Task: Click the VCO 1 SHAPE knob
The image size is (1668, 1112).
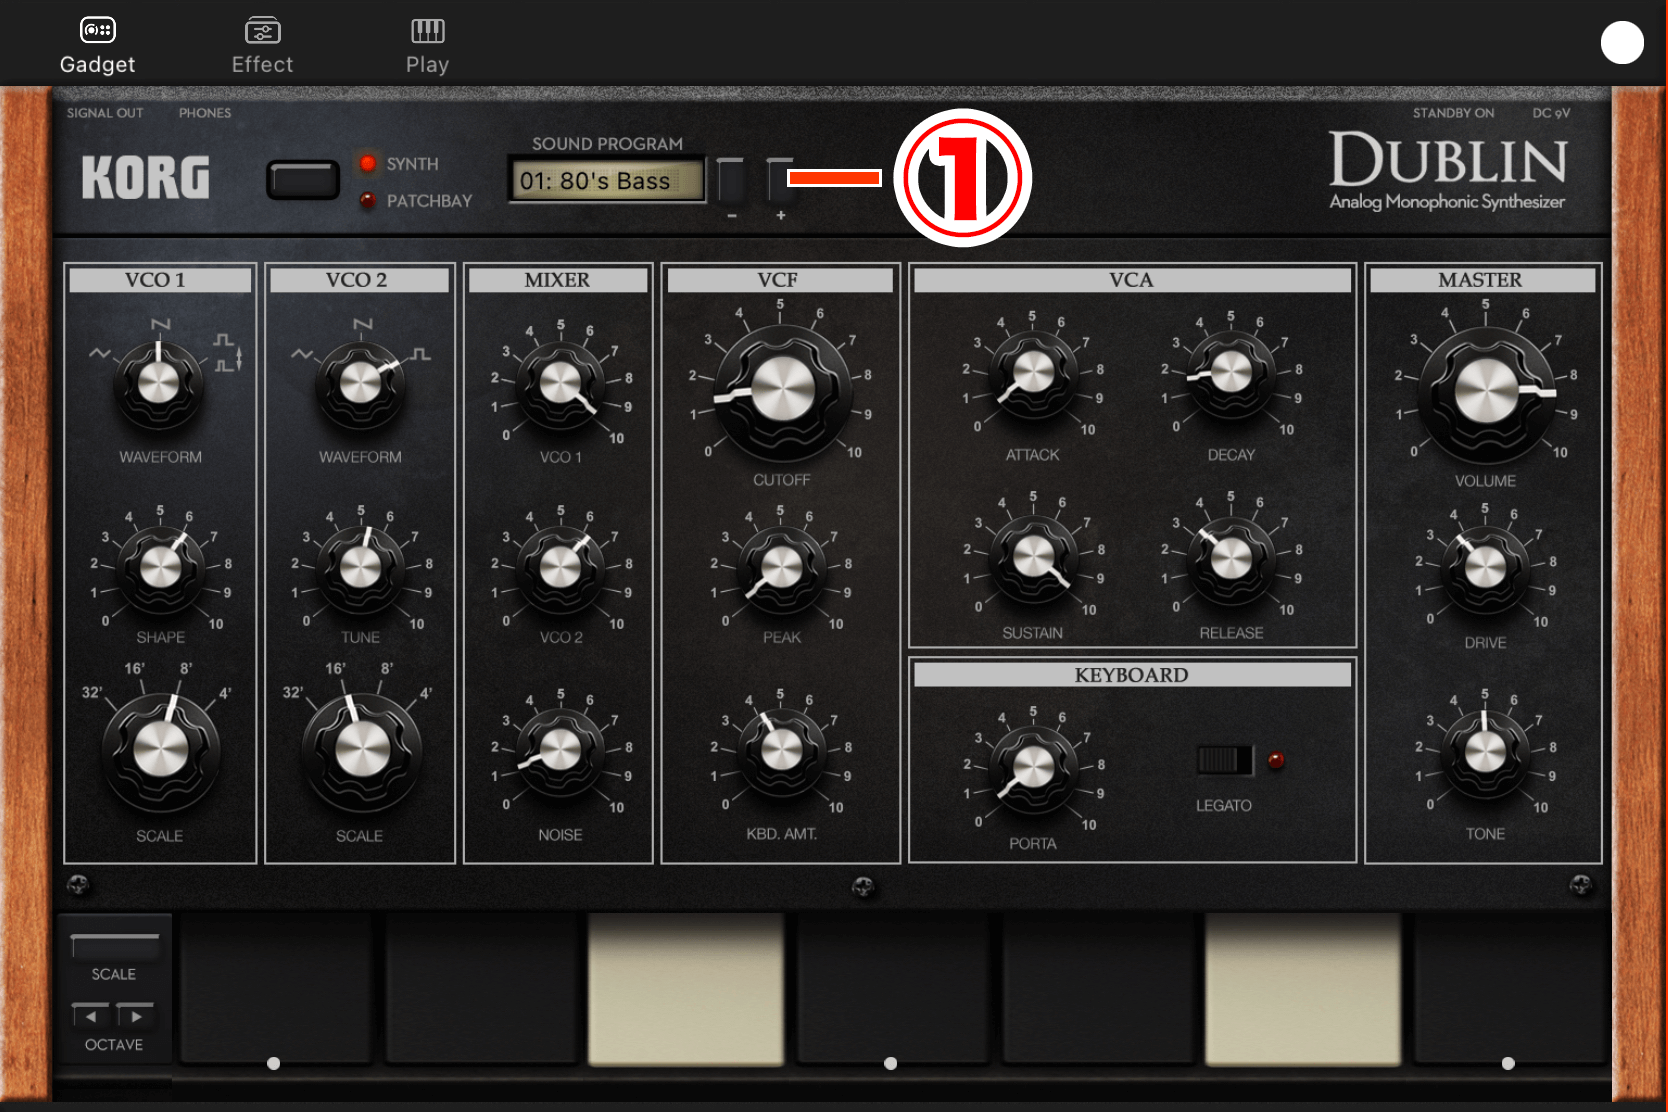Action: [x=160, y=568]
